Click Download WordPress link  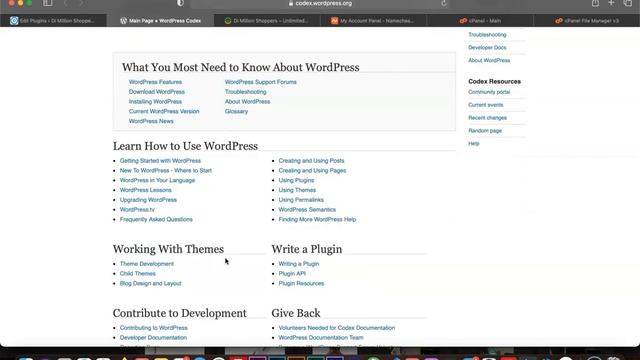coord(157,92)
